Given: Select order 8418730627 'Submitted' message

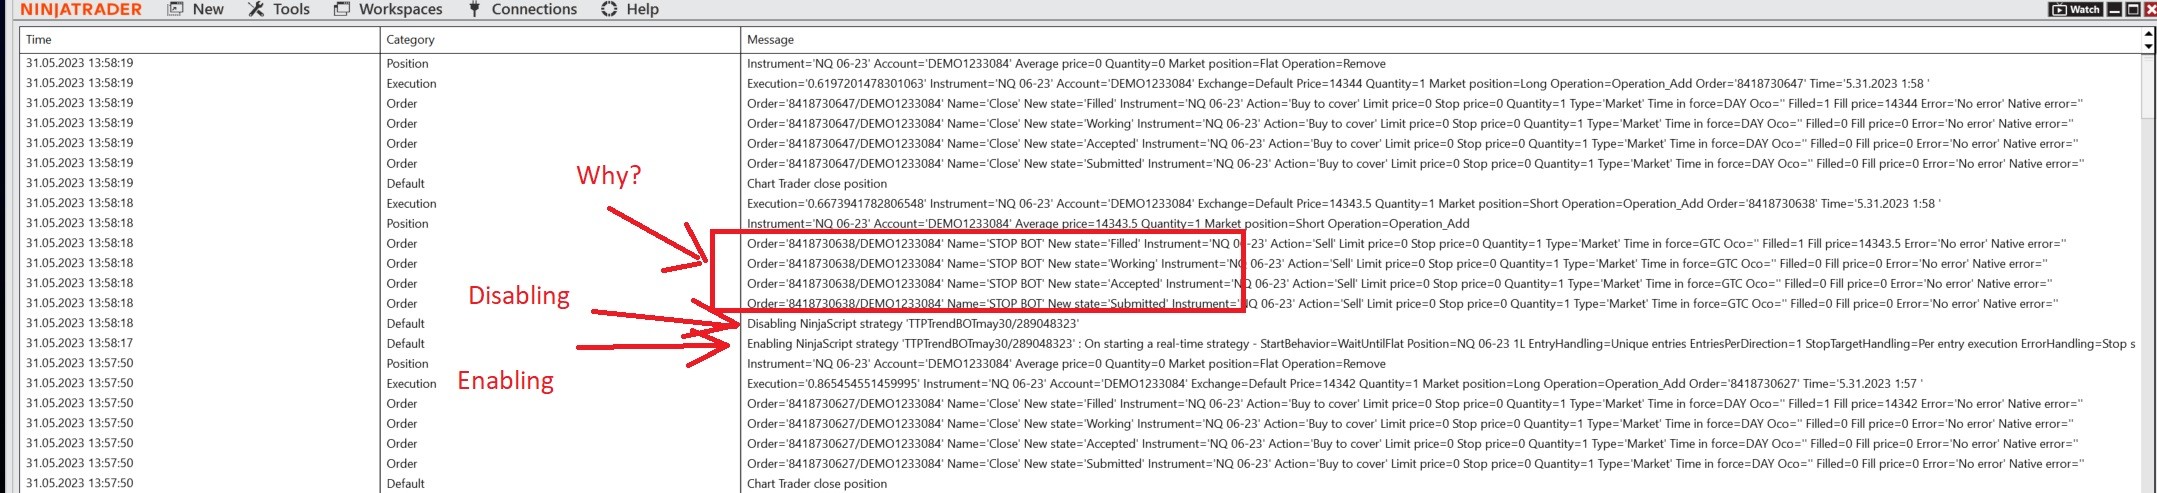Looking at the screenshot, I should tap(1415, 464).
